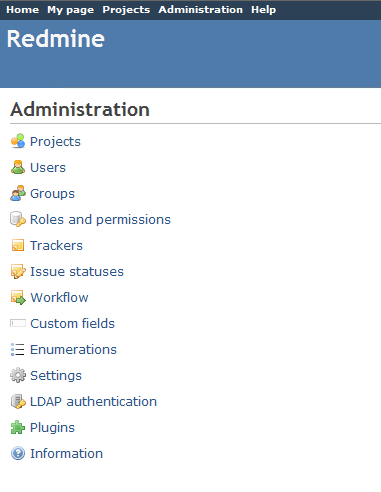Open the Roles and permissions link
This screenshot has height=492, width=381.
click(x=100, y=220)
